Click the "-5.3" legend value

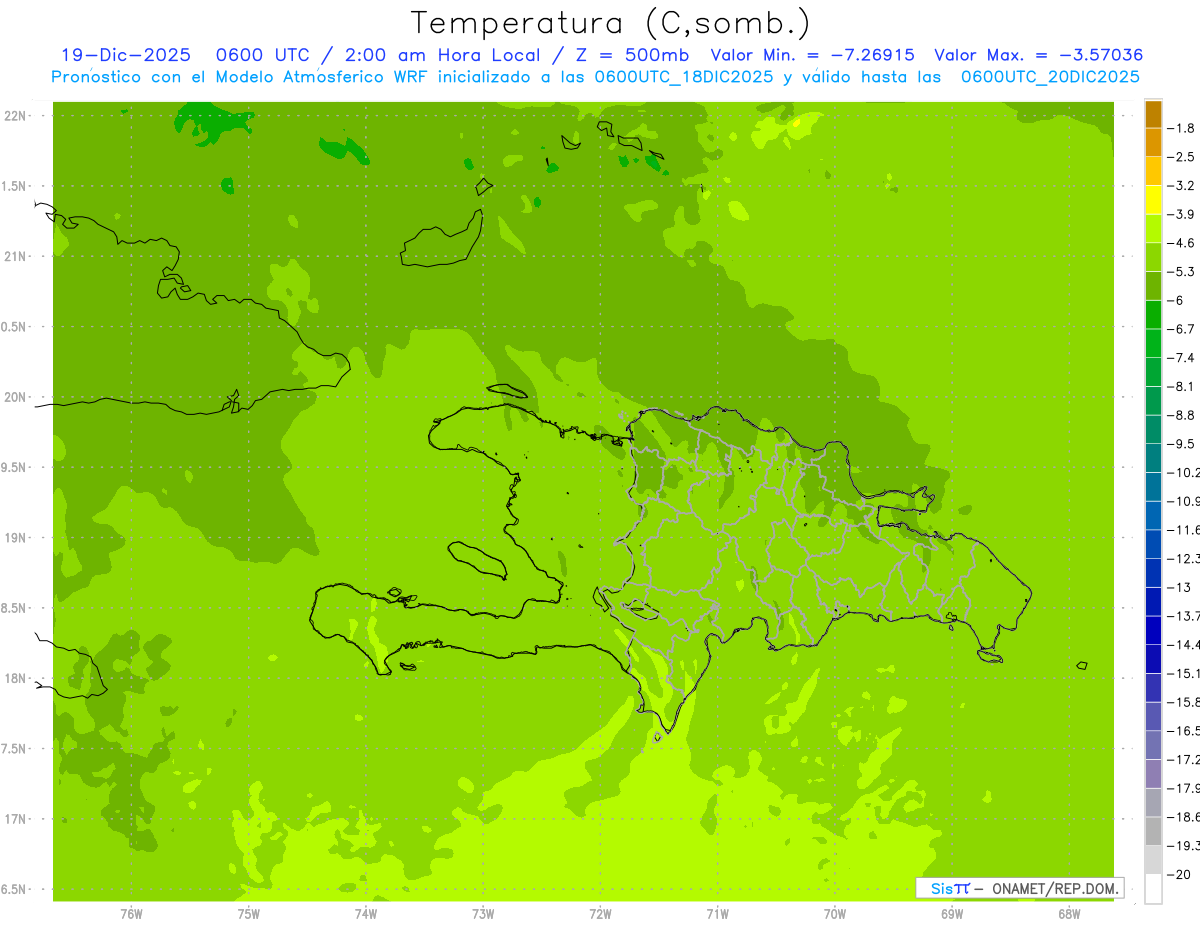(1181, 271)
